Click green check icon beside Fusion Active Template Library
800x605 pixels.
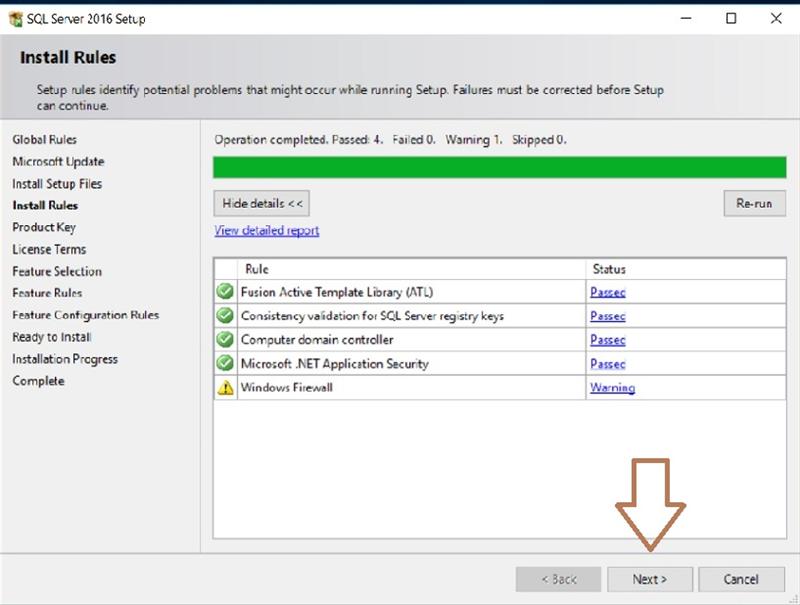coord(225,292)
